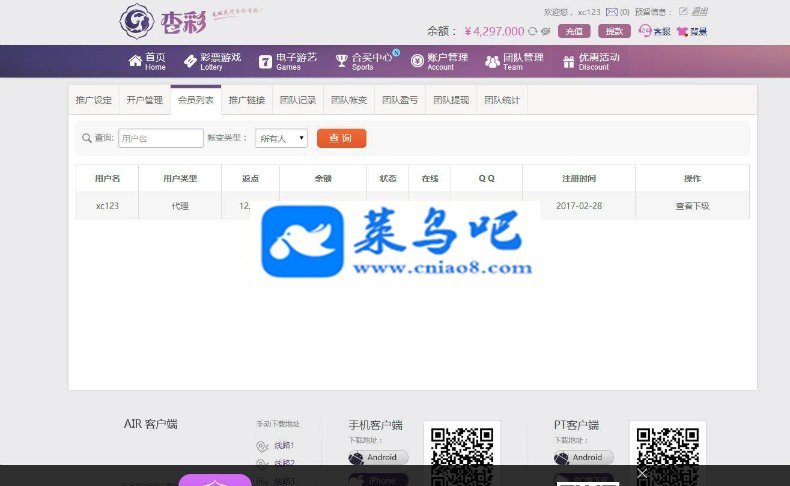Open Team management menu

tap(514, 61)
